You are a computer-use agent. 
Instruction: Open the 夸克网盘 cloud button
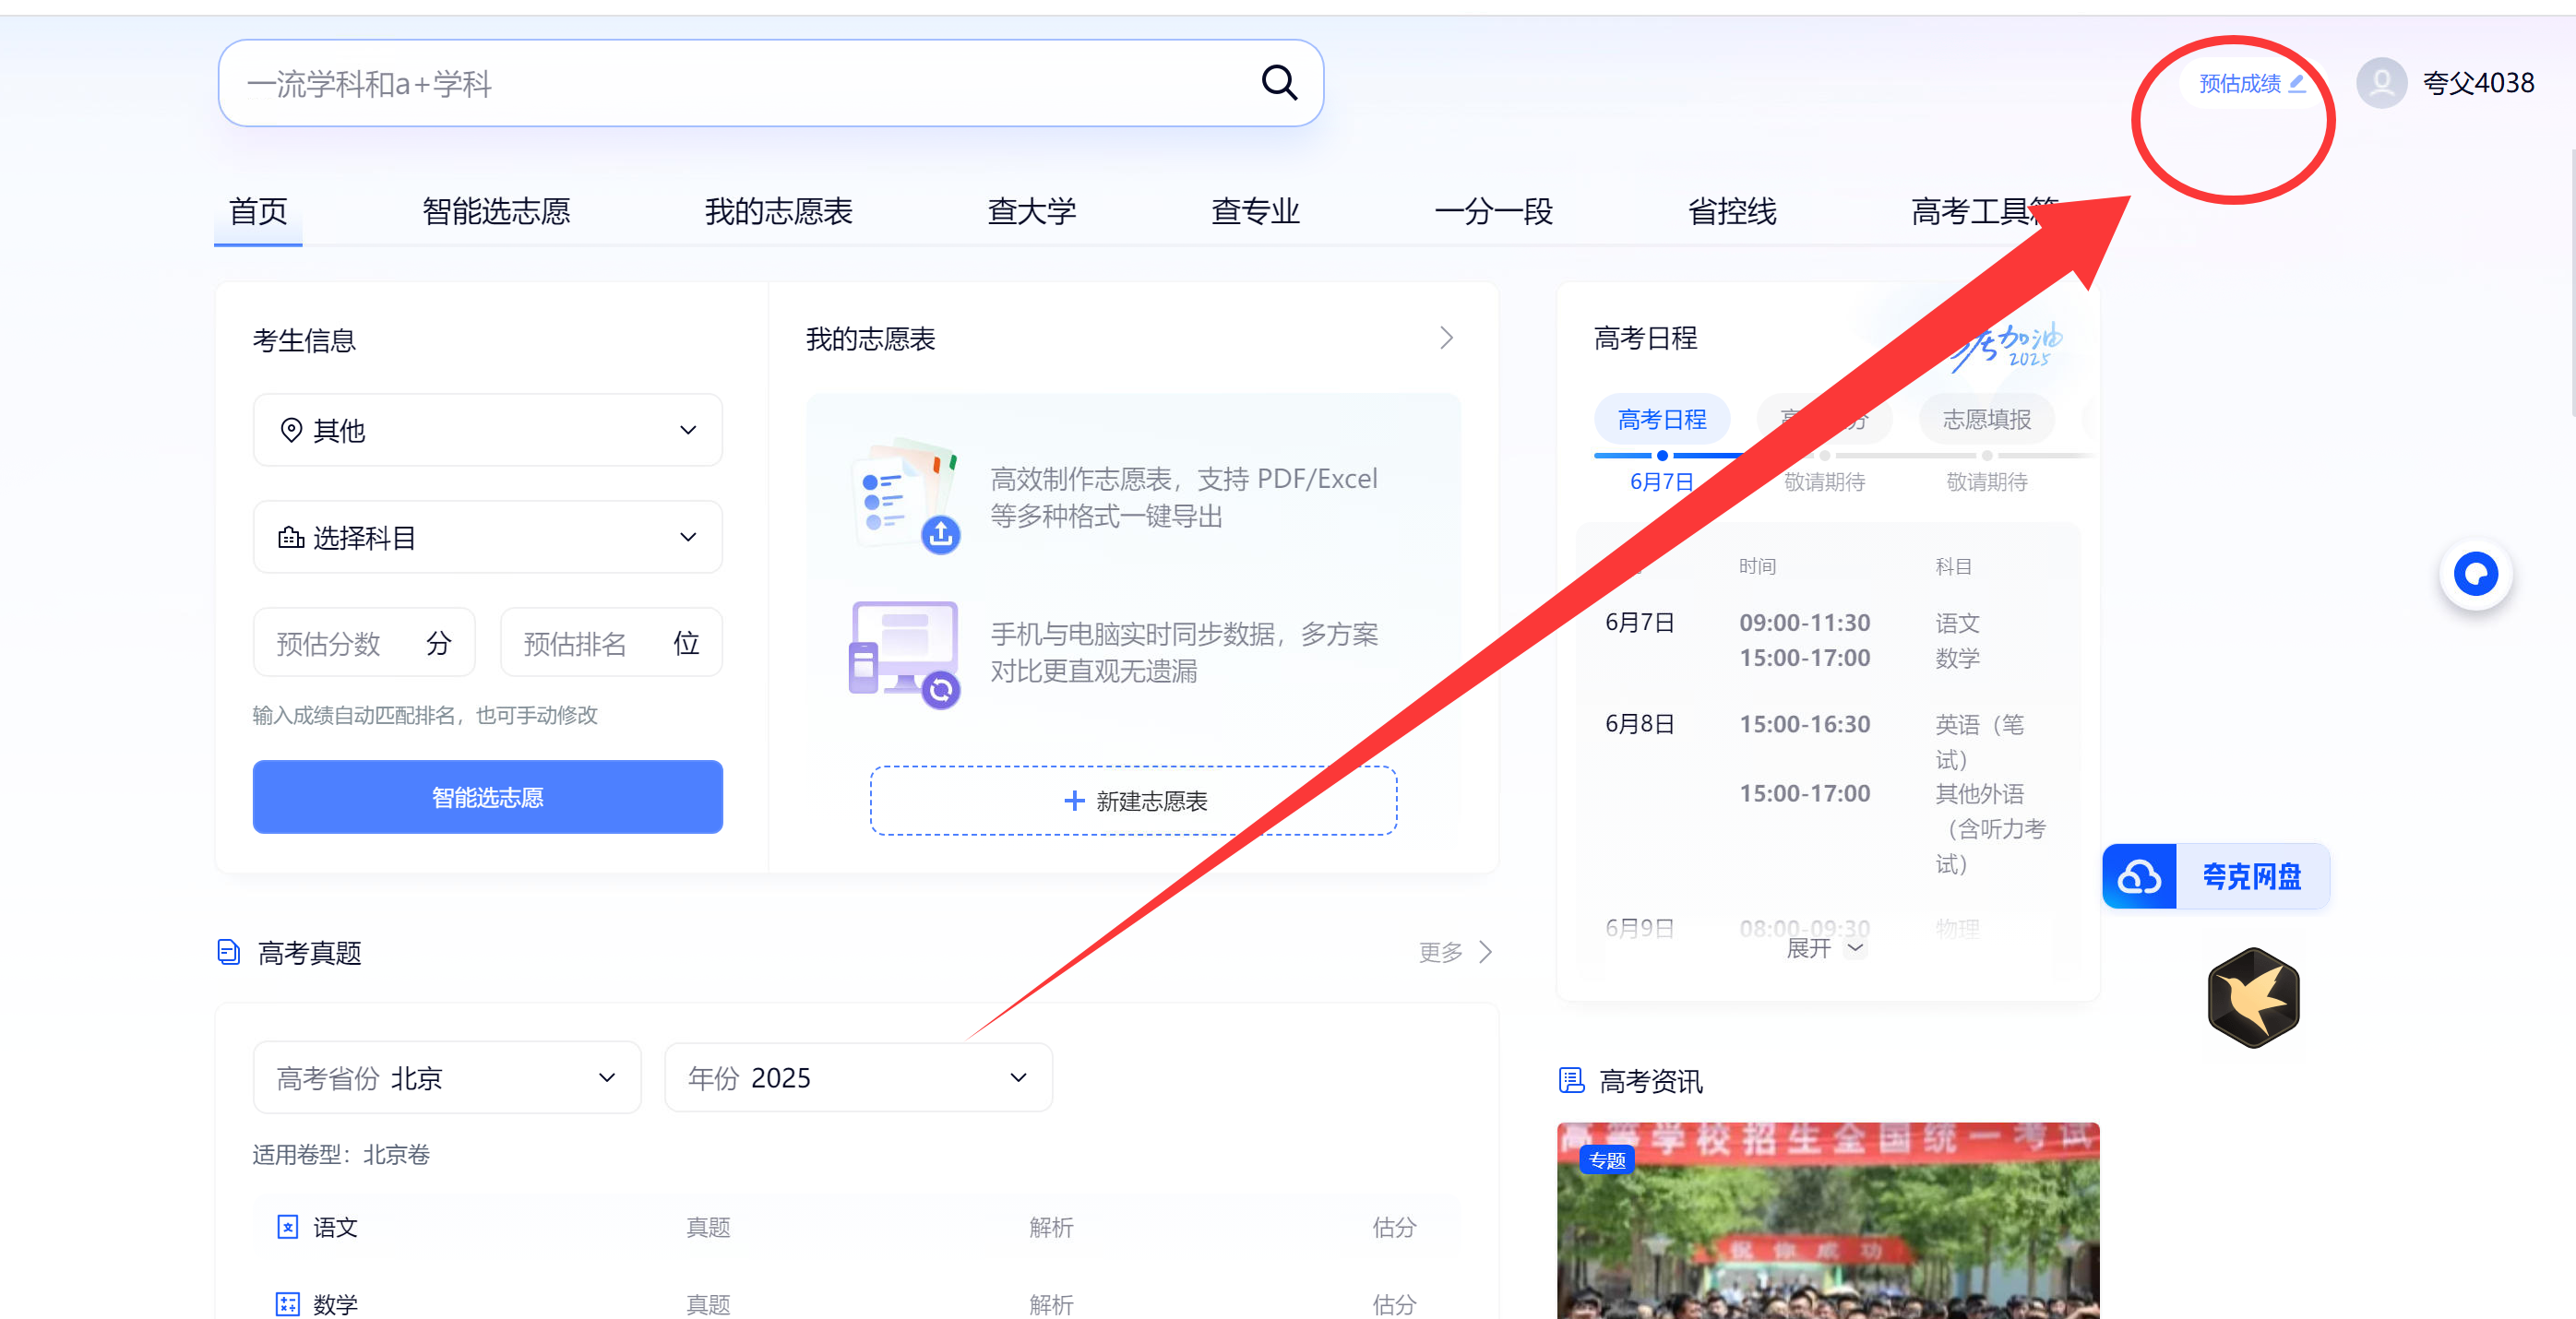click(2215, 876)
